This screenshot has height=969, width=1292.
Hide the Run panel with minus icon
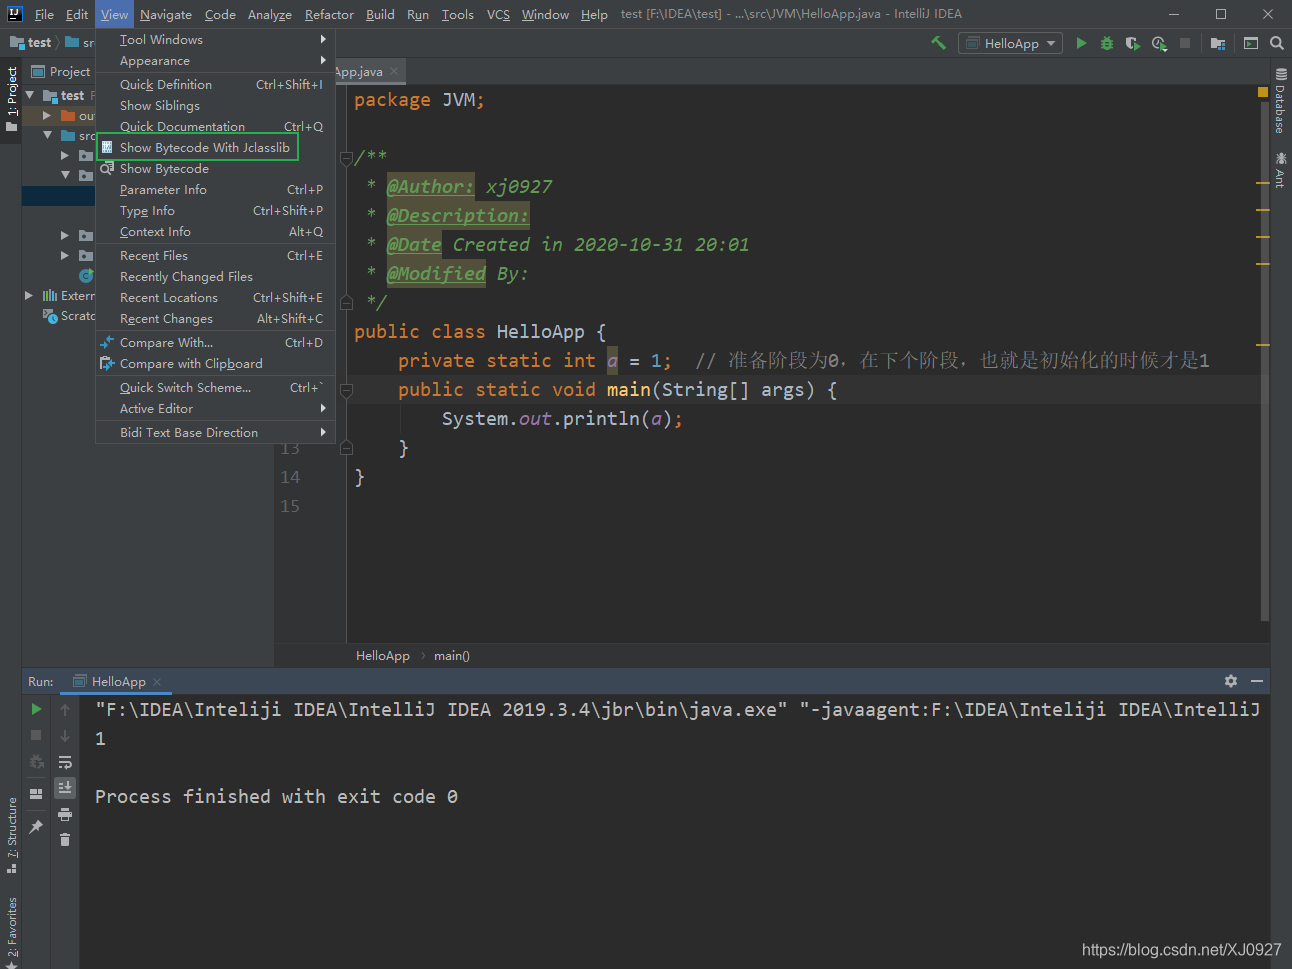(x=1257, y=681)
